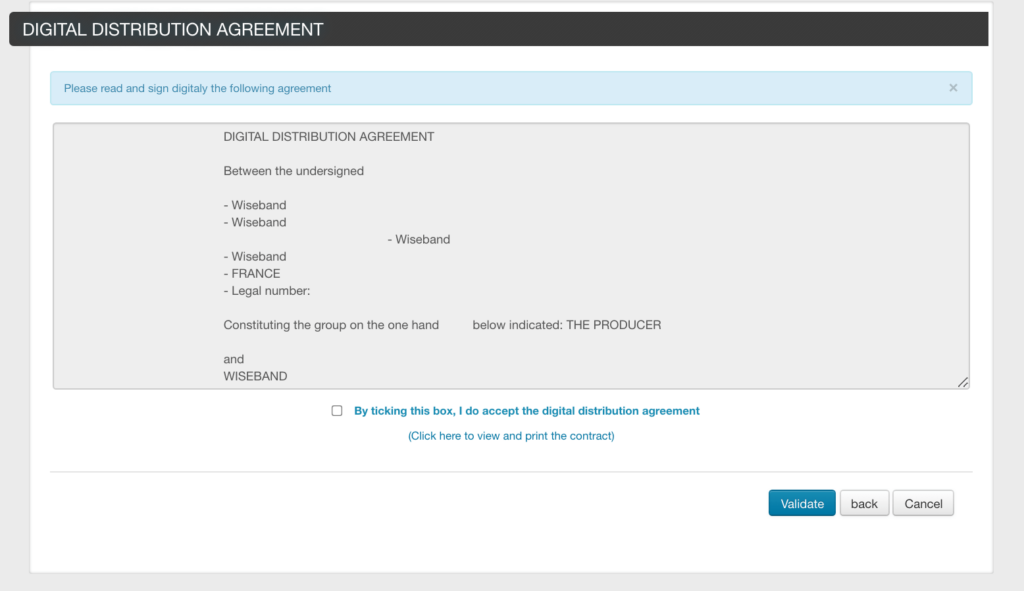This screenshot has height=591, width=1024.
Task: Click the uppercase 'WISEBAND' line in agreement text
Action: [x=255, y=376]
